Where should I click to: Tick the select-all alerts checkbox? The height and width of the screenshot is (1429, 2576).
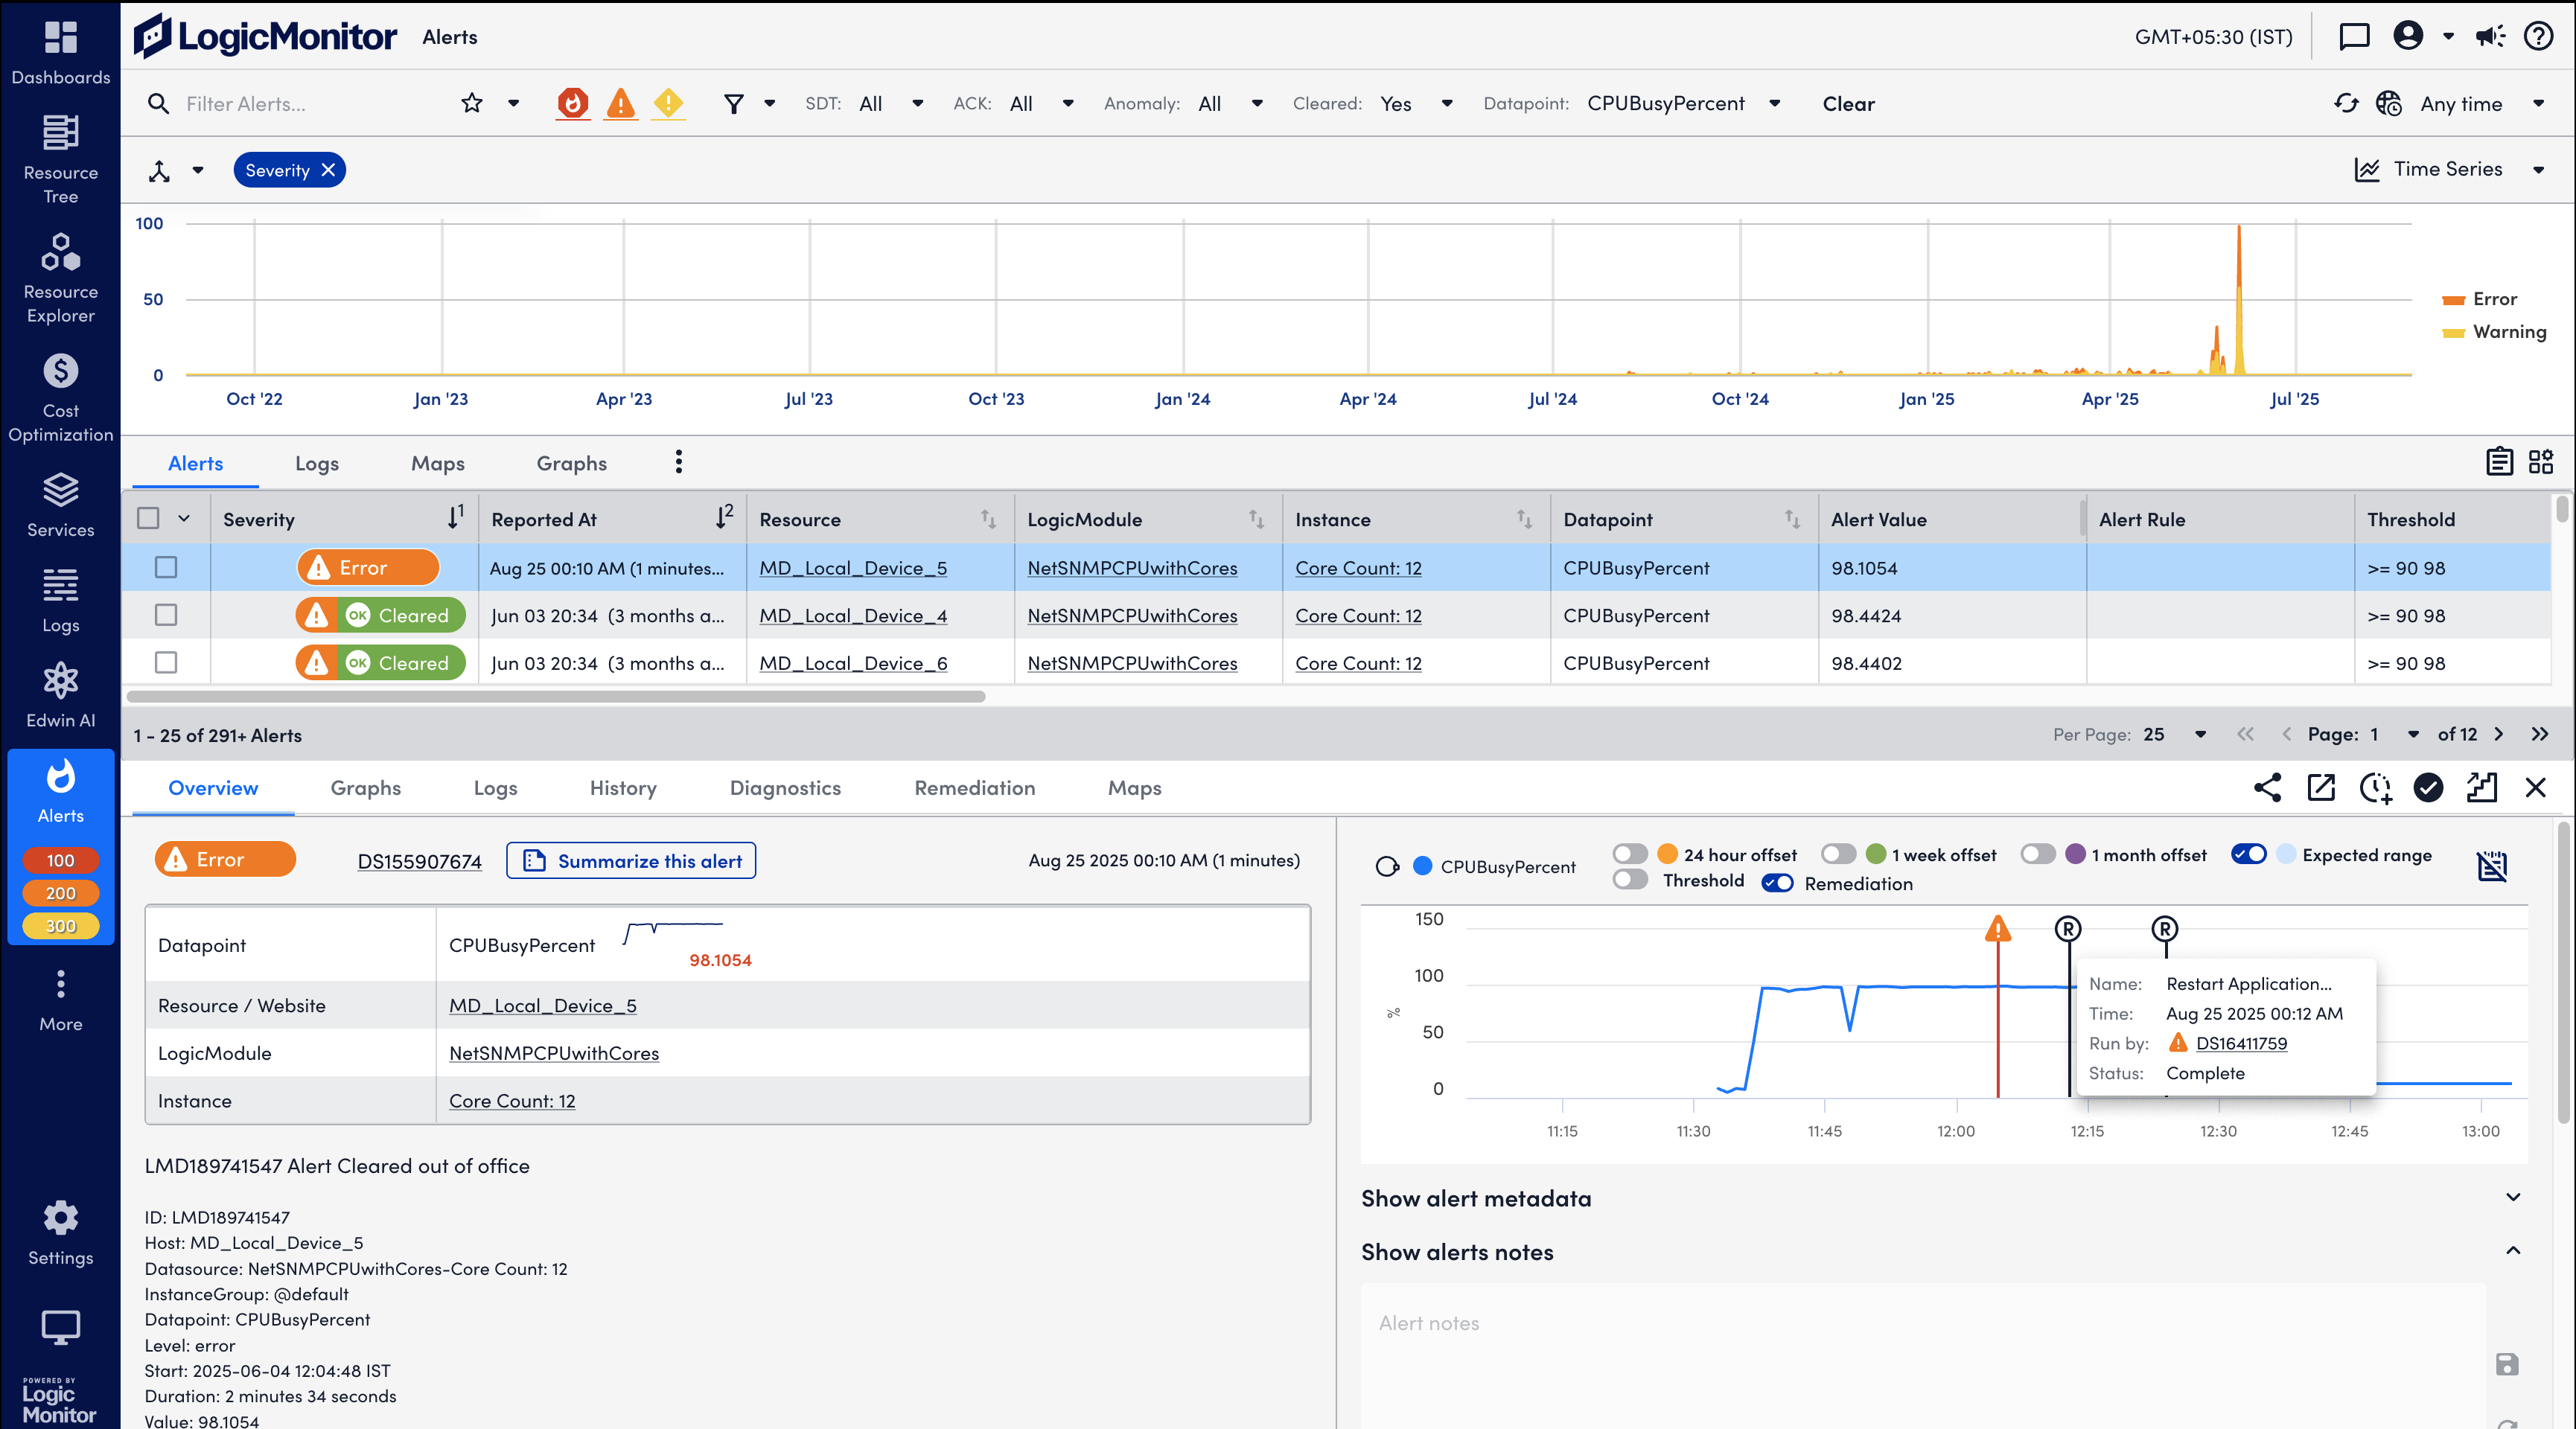(x=148, y=518)
